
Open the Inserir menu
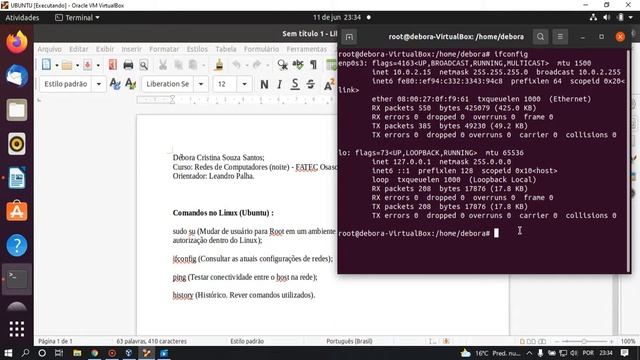click(131, 49)
